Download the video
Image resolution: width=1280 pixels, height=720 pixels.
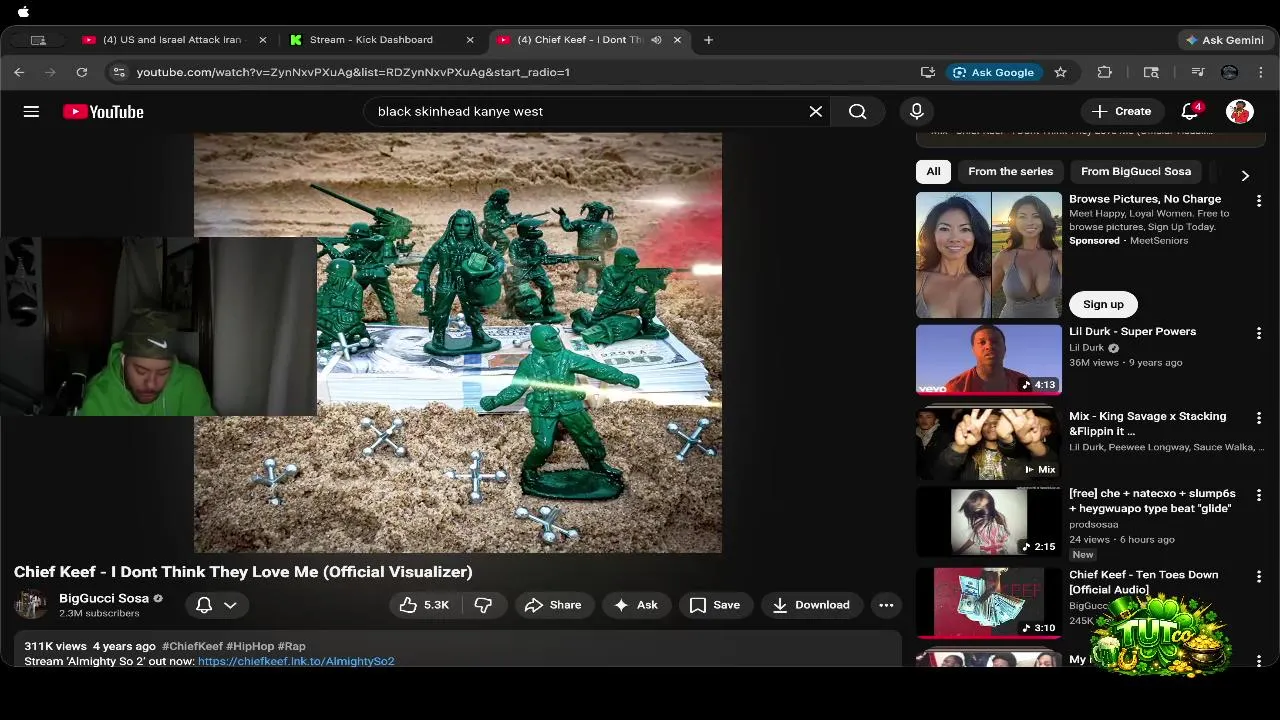click(x=811, y=605)
